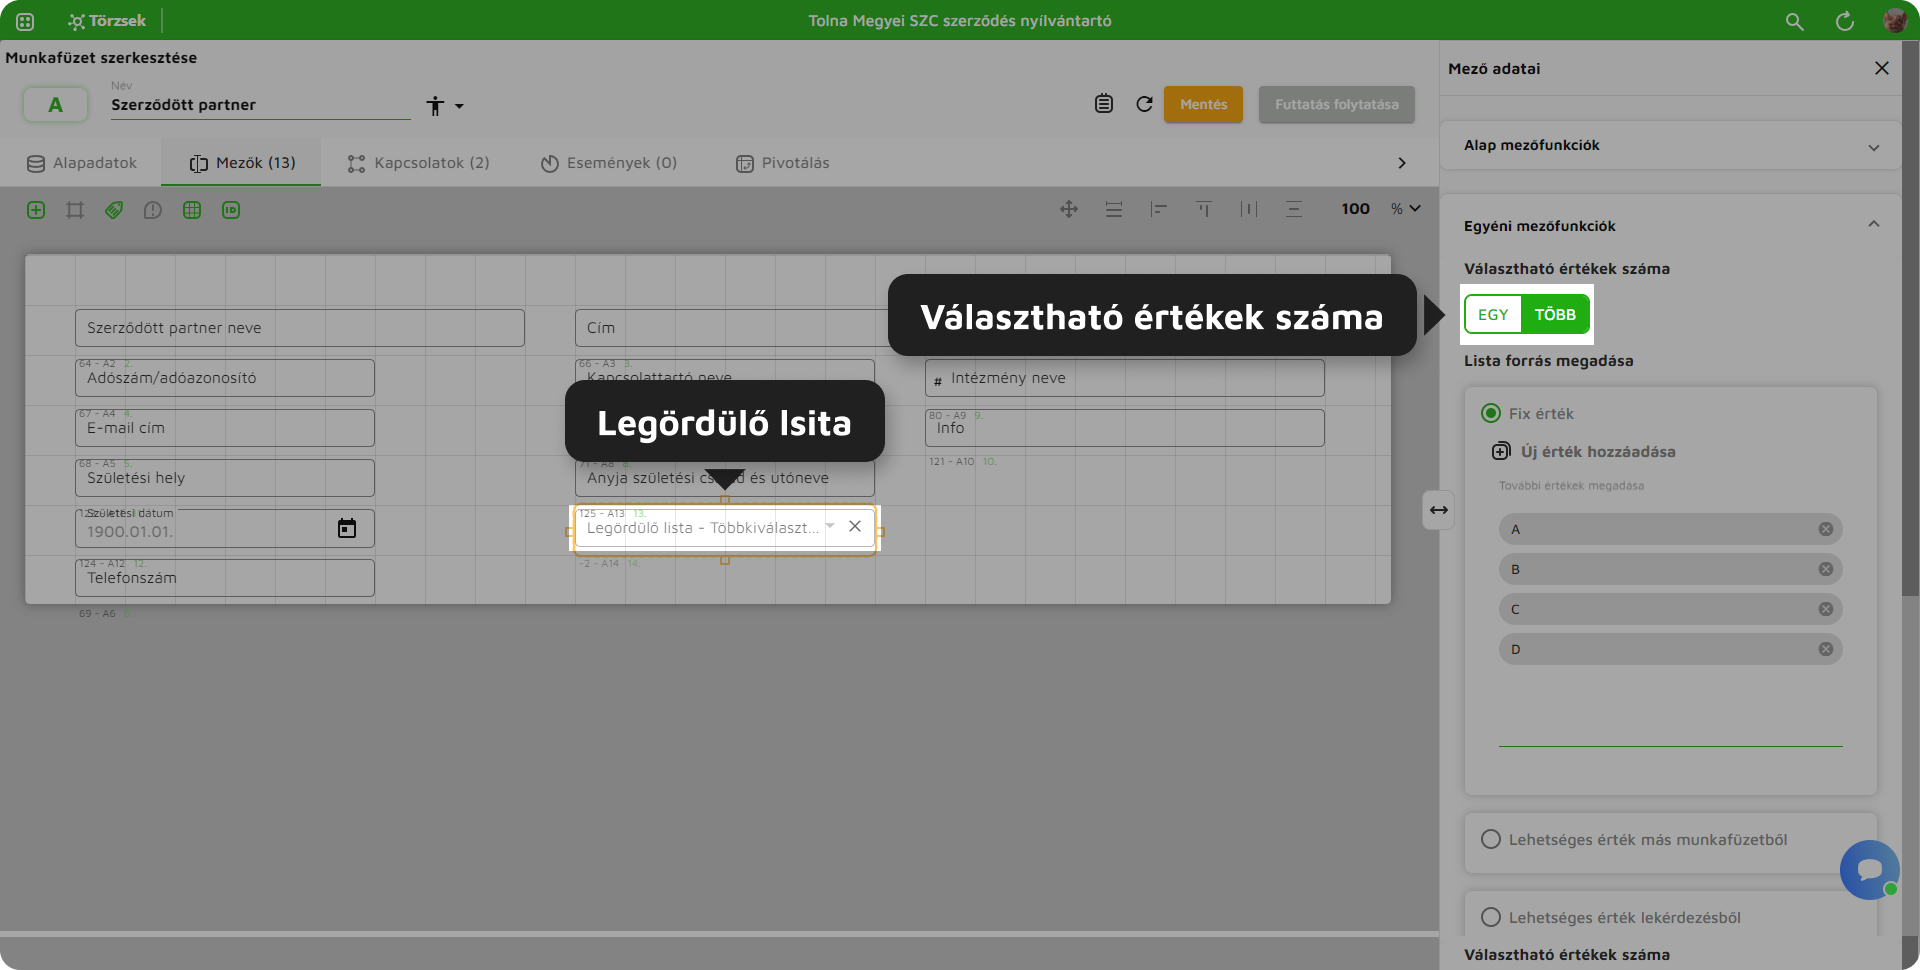The height and width of the screenshot is (970, 1920).
Task: Click the search magnifier icon
Action: tap(1795, 21)
